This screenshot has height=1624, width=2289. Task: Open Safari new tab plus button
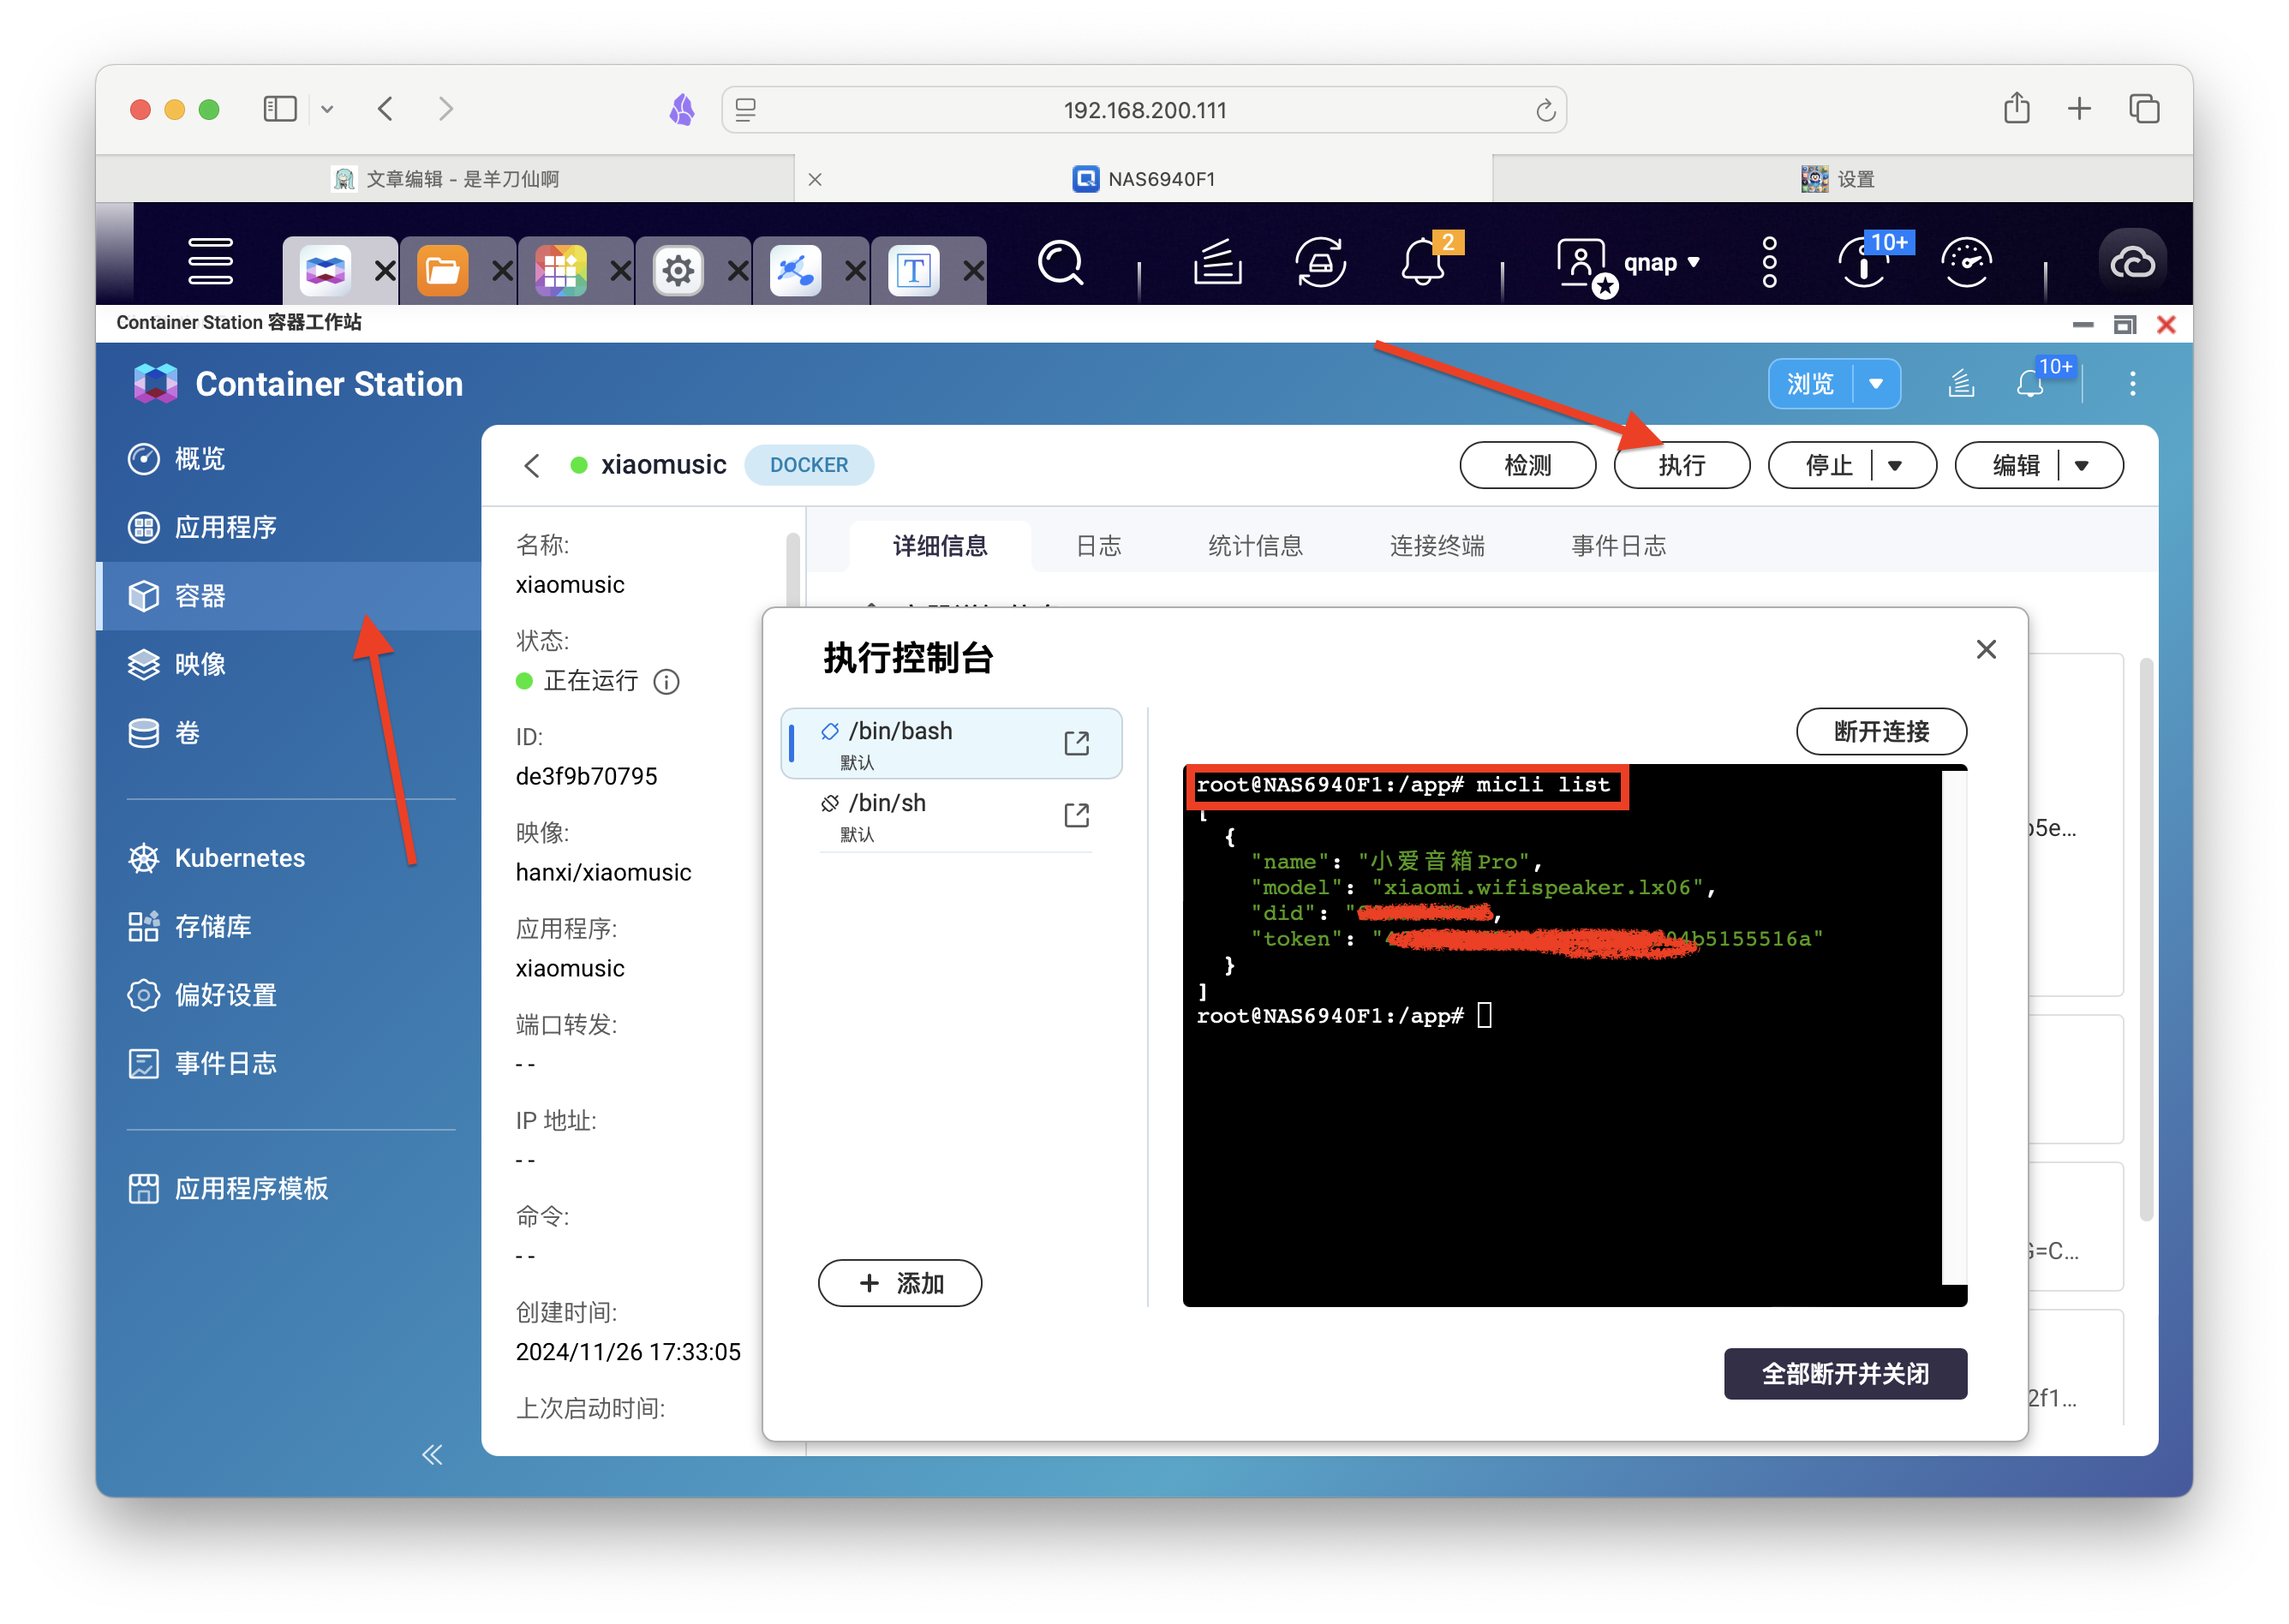pyautogui.click(x=2079, y=108)
